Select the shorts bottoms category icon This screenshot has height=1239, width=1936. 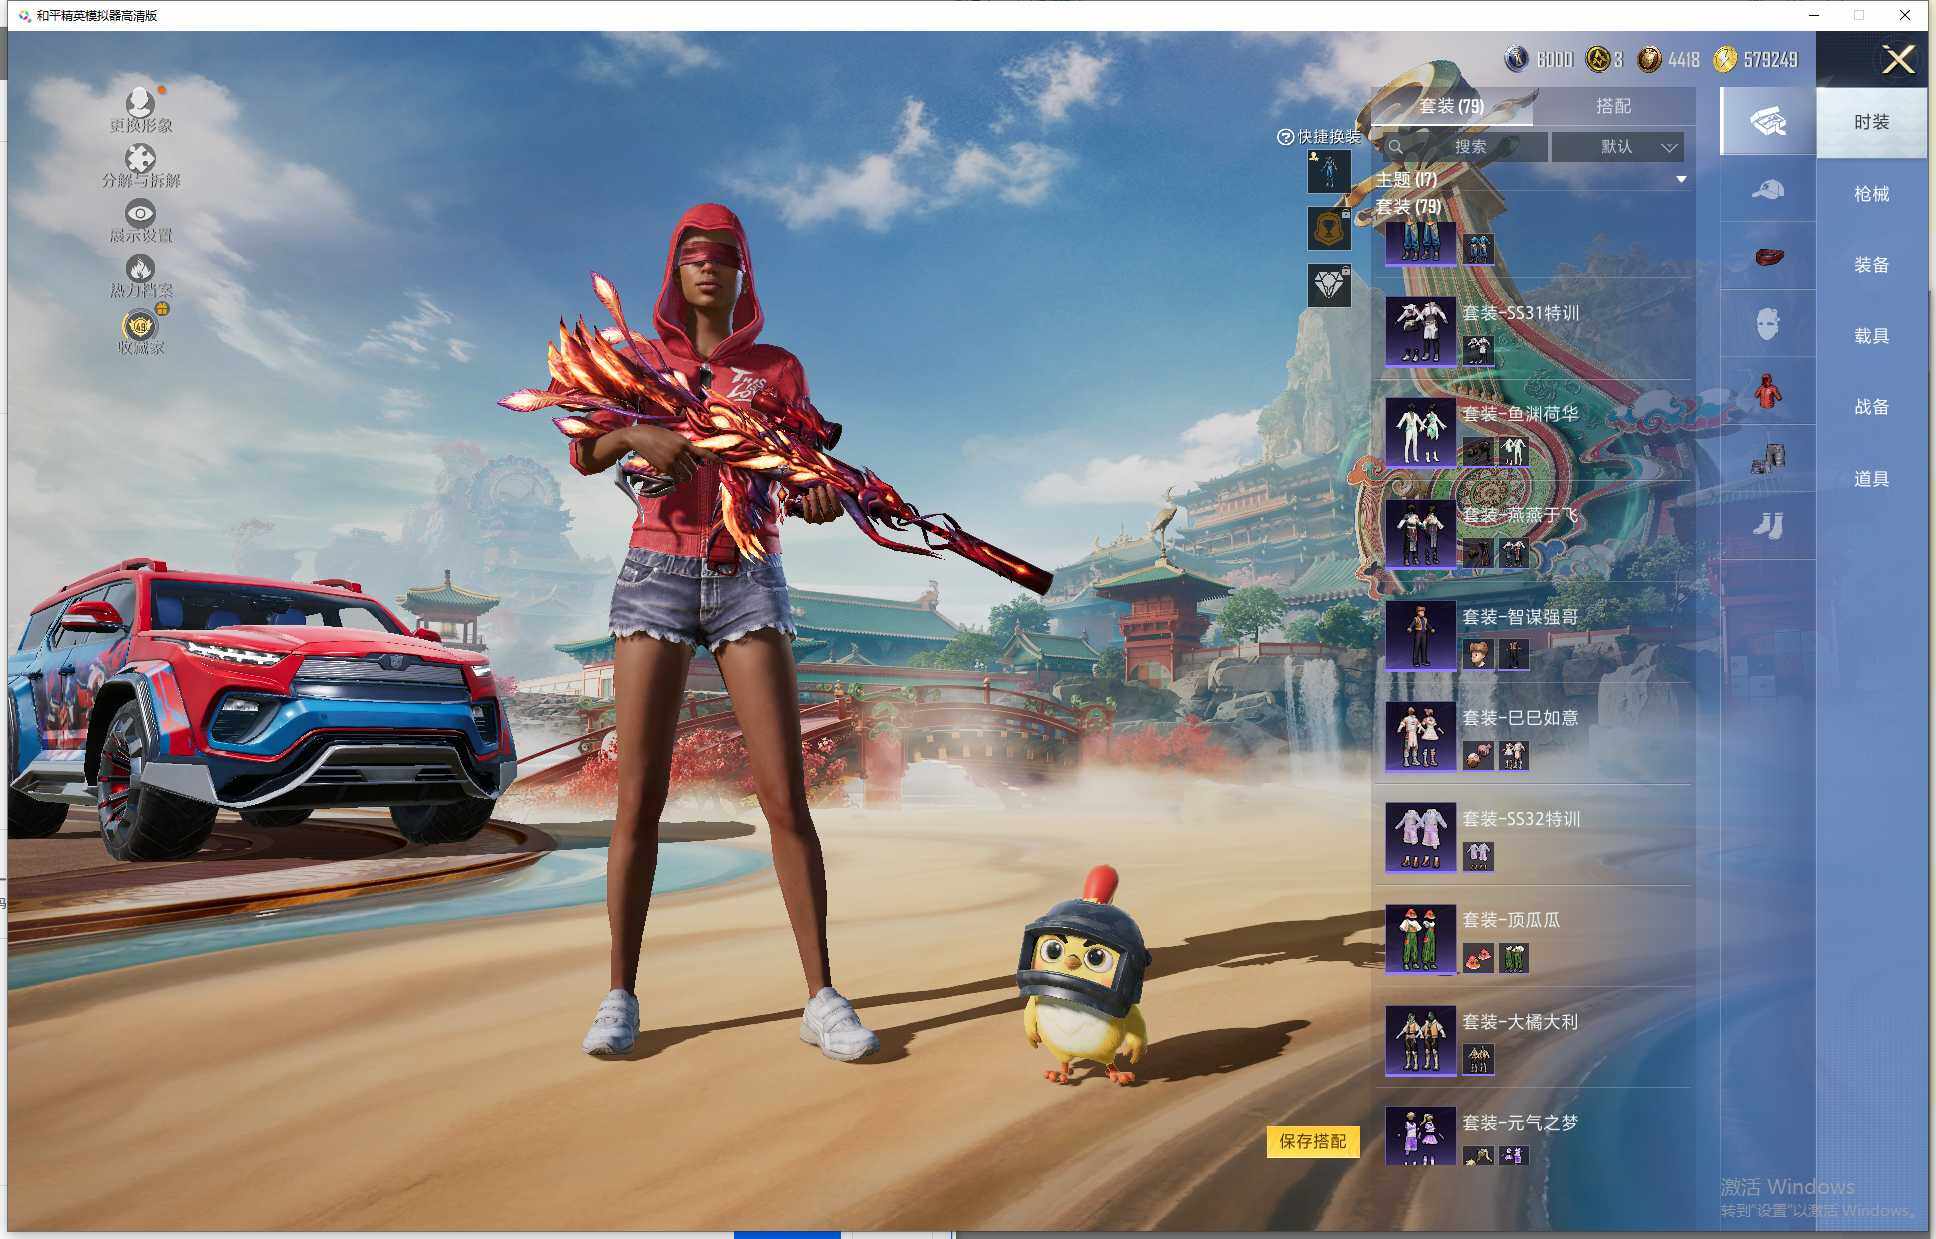point(1767,458)
